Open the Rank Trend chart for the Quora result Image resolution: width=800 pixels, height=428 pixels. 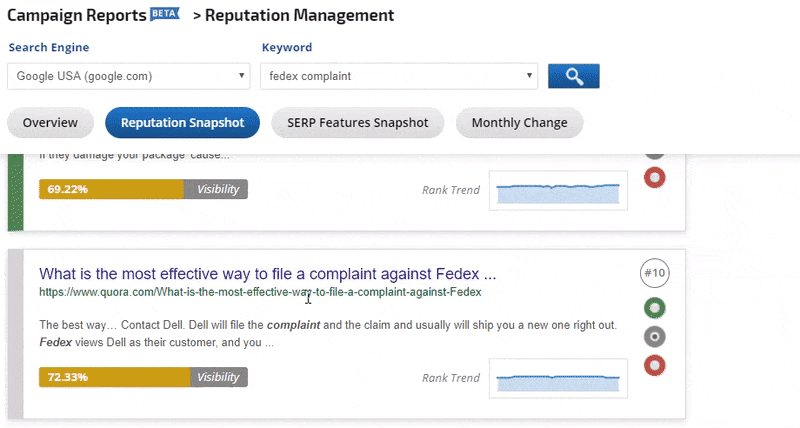[558, 379]
